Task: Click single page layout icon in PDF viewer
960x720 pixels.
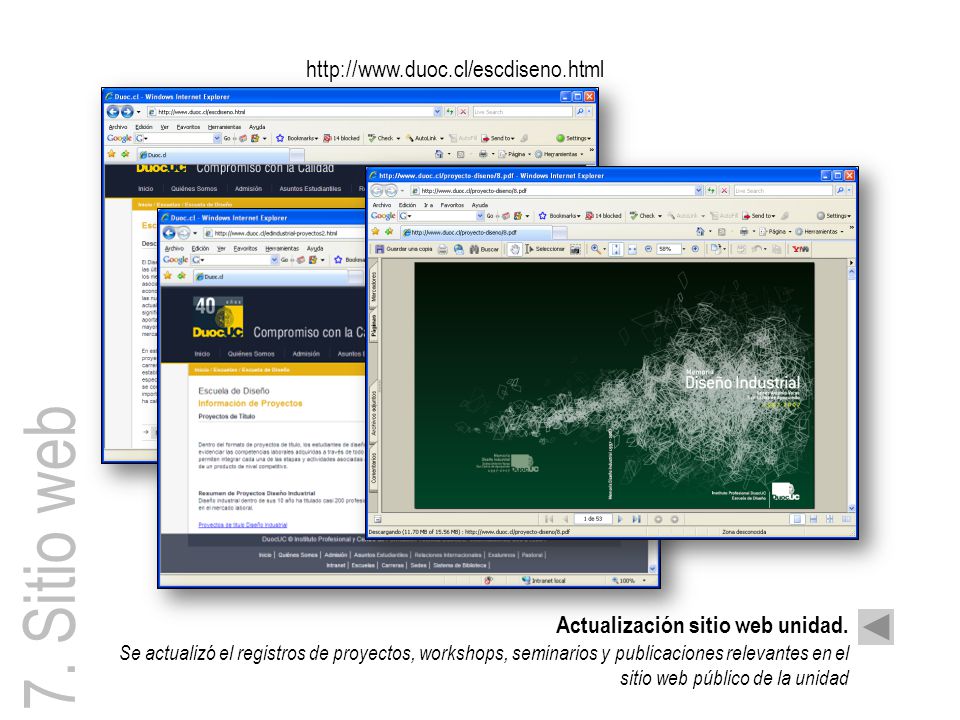Action: coord(797,519)
